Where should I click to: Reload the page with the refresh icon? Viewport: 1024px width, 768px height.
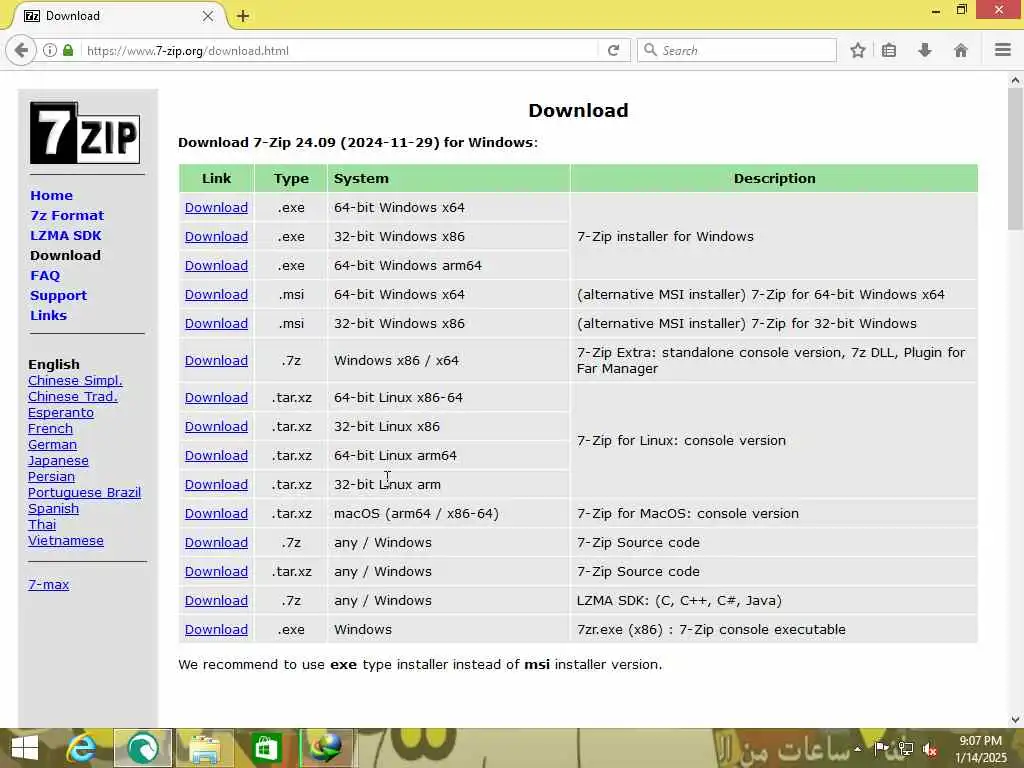tap(613, 50)
